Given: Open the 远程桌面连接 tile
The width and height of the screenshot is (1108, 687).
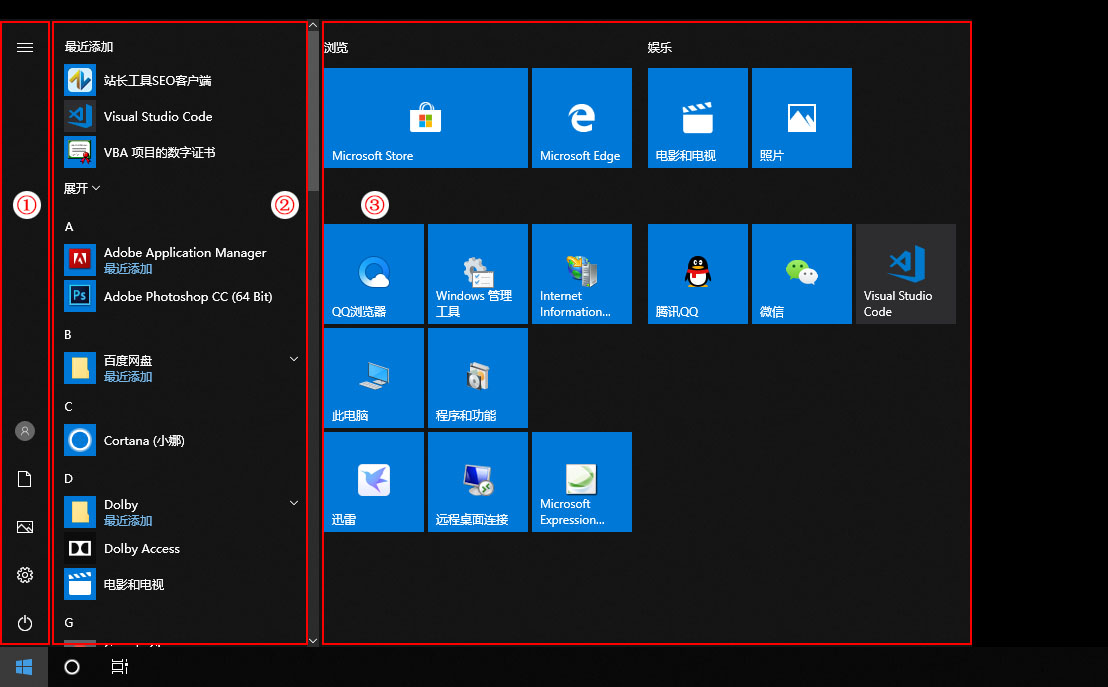Looking at the screenshot, I should [x=478, y=482].
